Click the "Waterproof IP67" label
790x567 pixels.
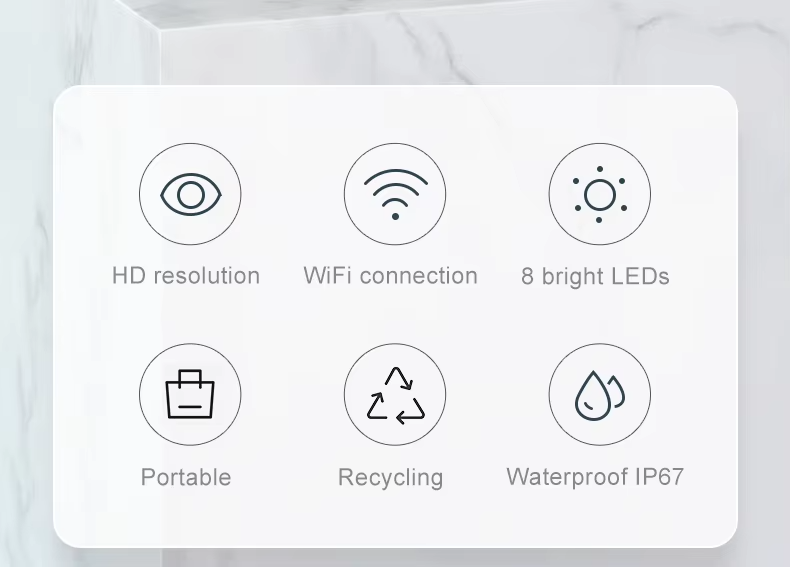click(595, 477)
